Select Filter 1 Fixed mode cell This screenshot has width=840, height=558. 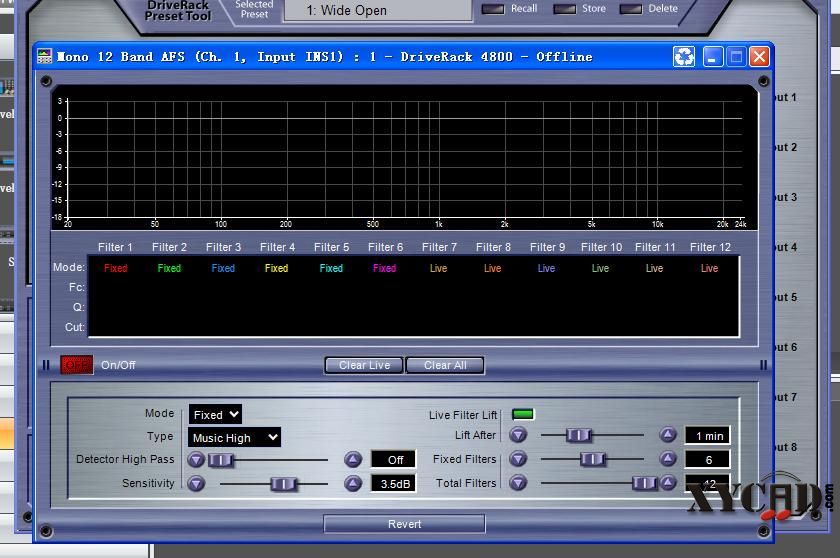click(x=115, y=268)
